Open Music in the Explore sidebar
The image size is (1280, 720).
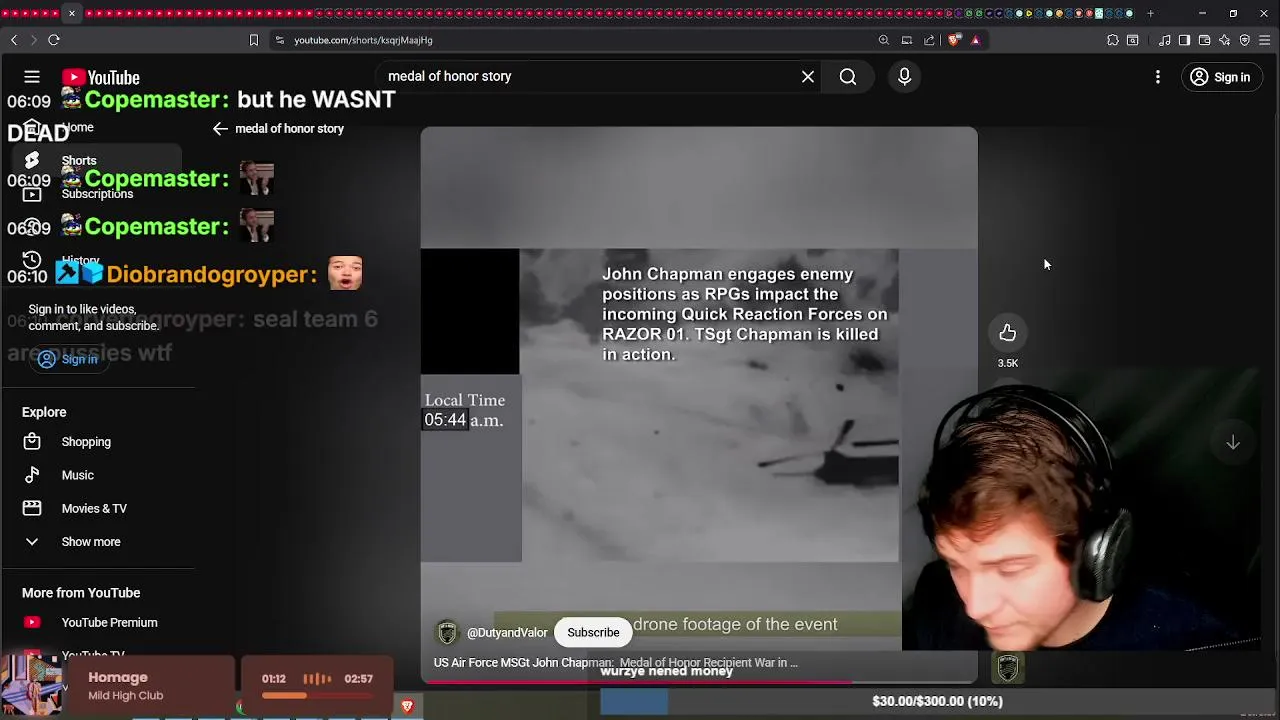tap(77, 475)
